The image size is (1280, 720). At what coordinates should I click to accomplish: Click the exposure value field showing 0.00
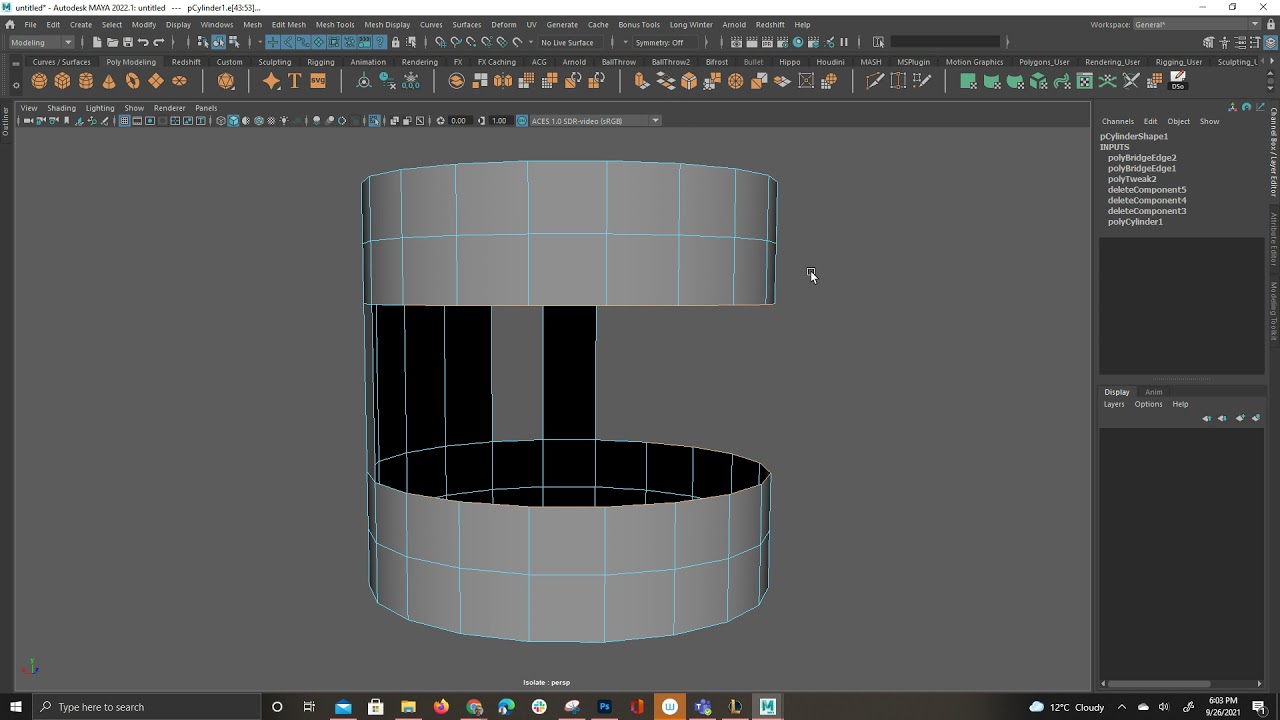pyautogui.click(x=458, y=121)
